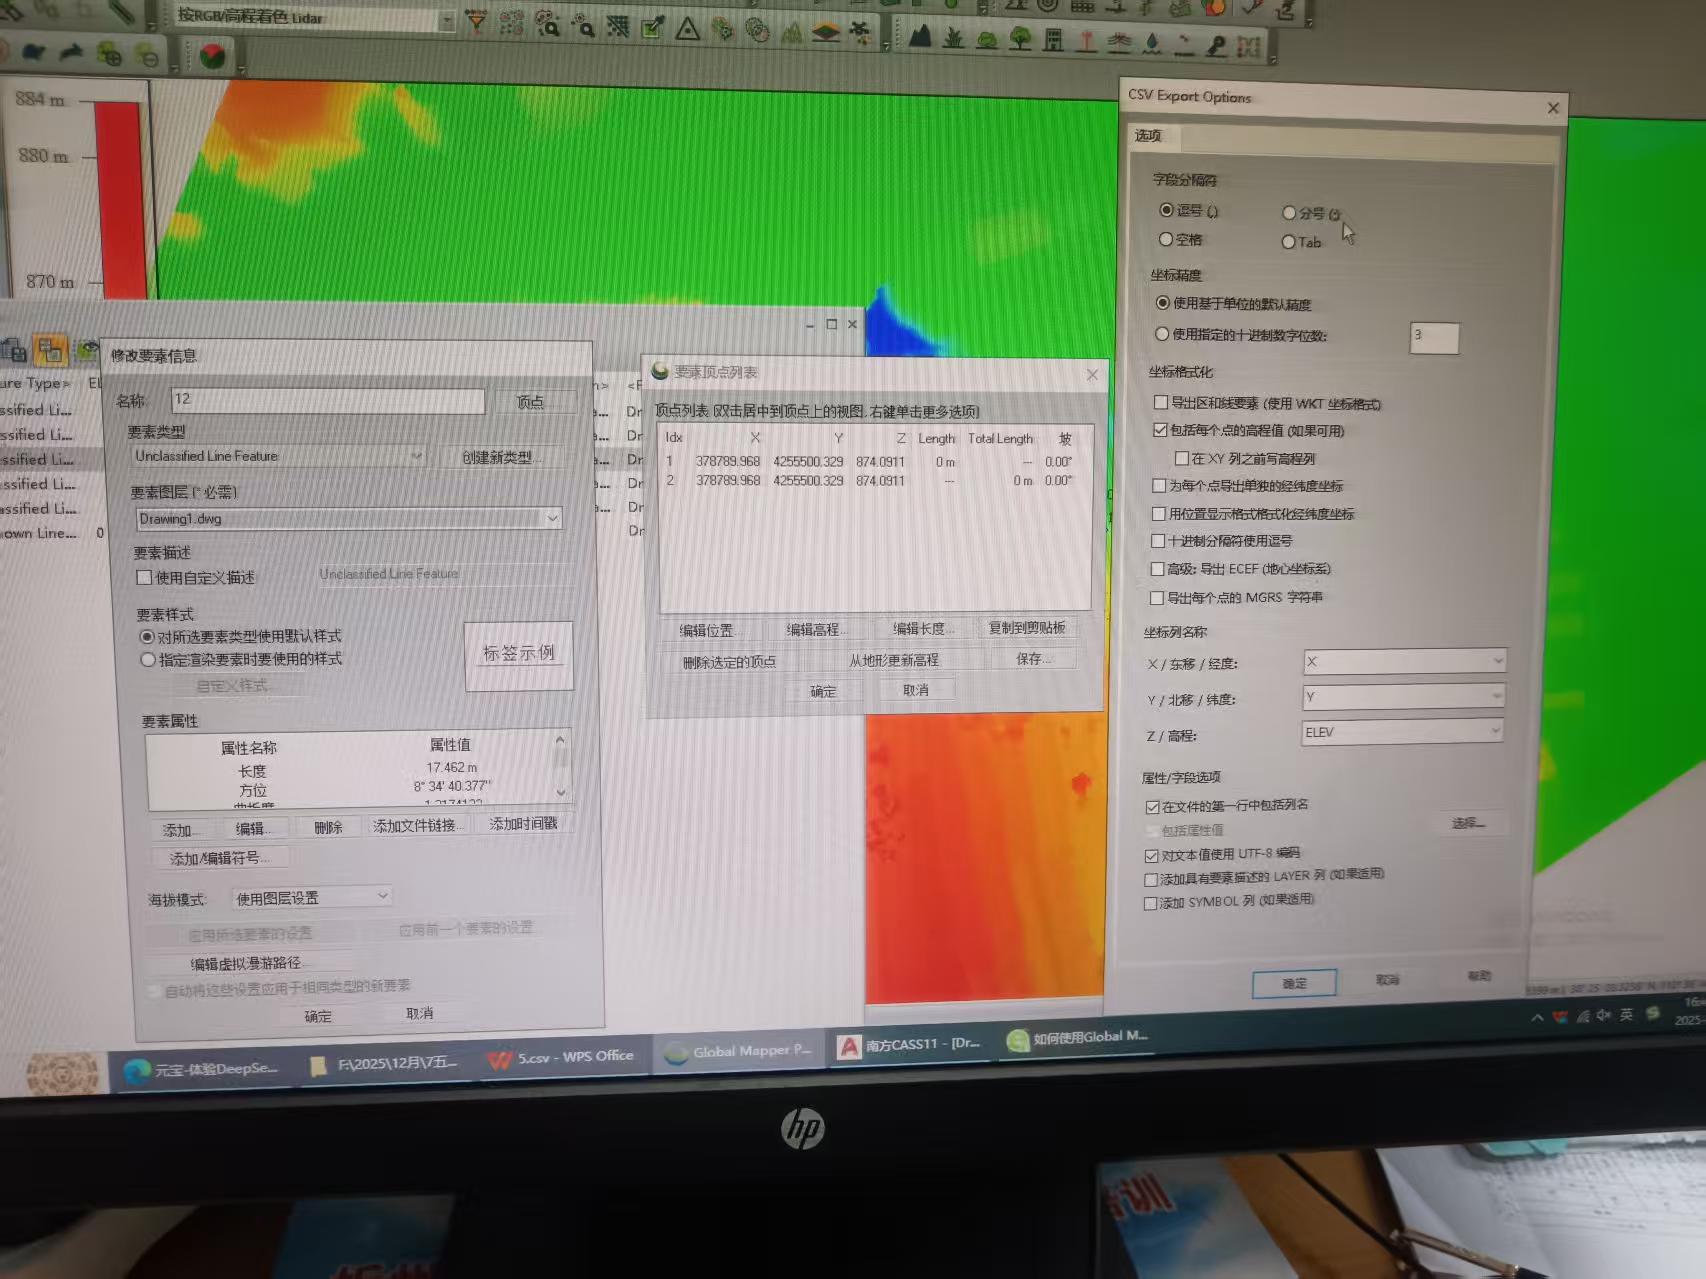Check 为每个点导出单独的经纬度坐标 option
This screenshot has width=1706, height=1279.
click(1159, 485)
